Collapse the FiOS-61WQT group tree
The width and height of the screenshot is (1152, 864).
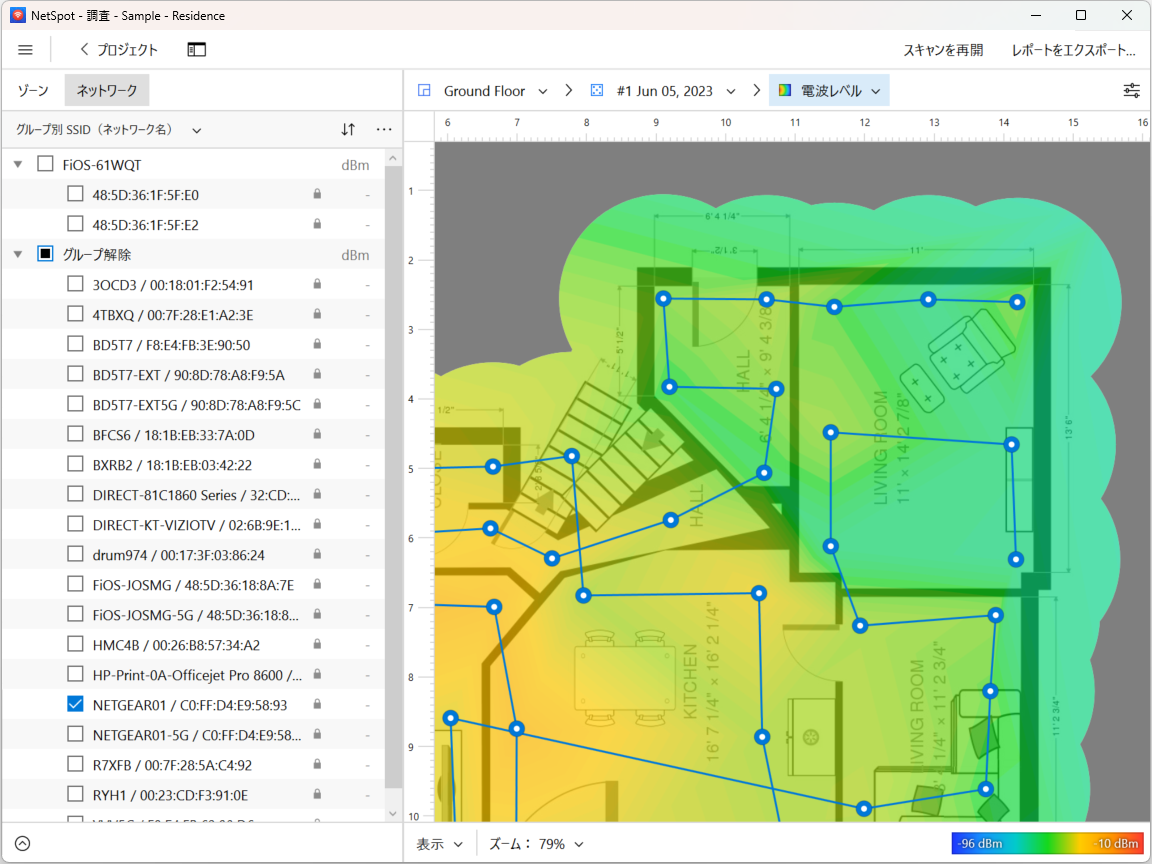click(x=18, y=165)
